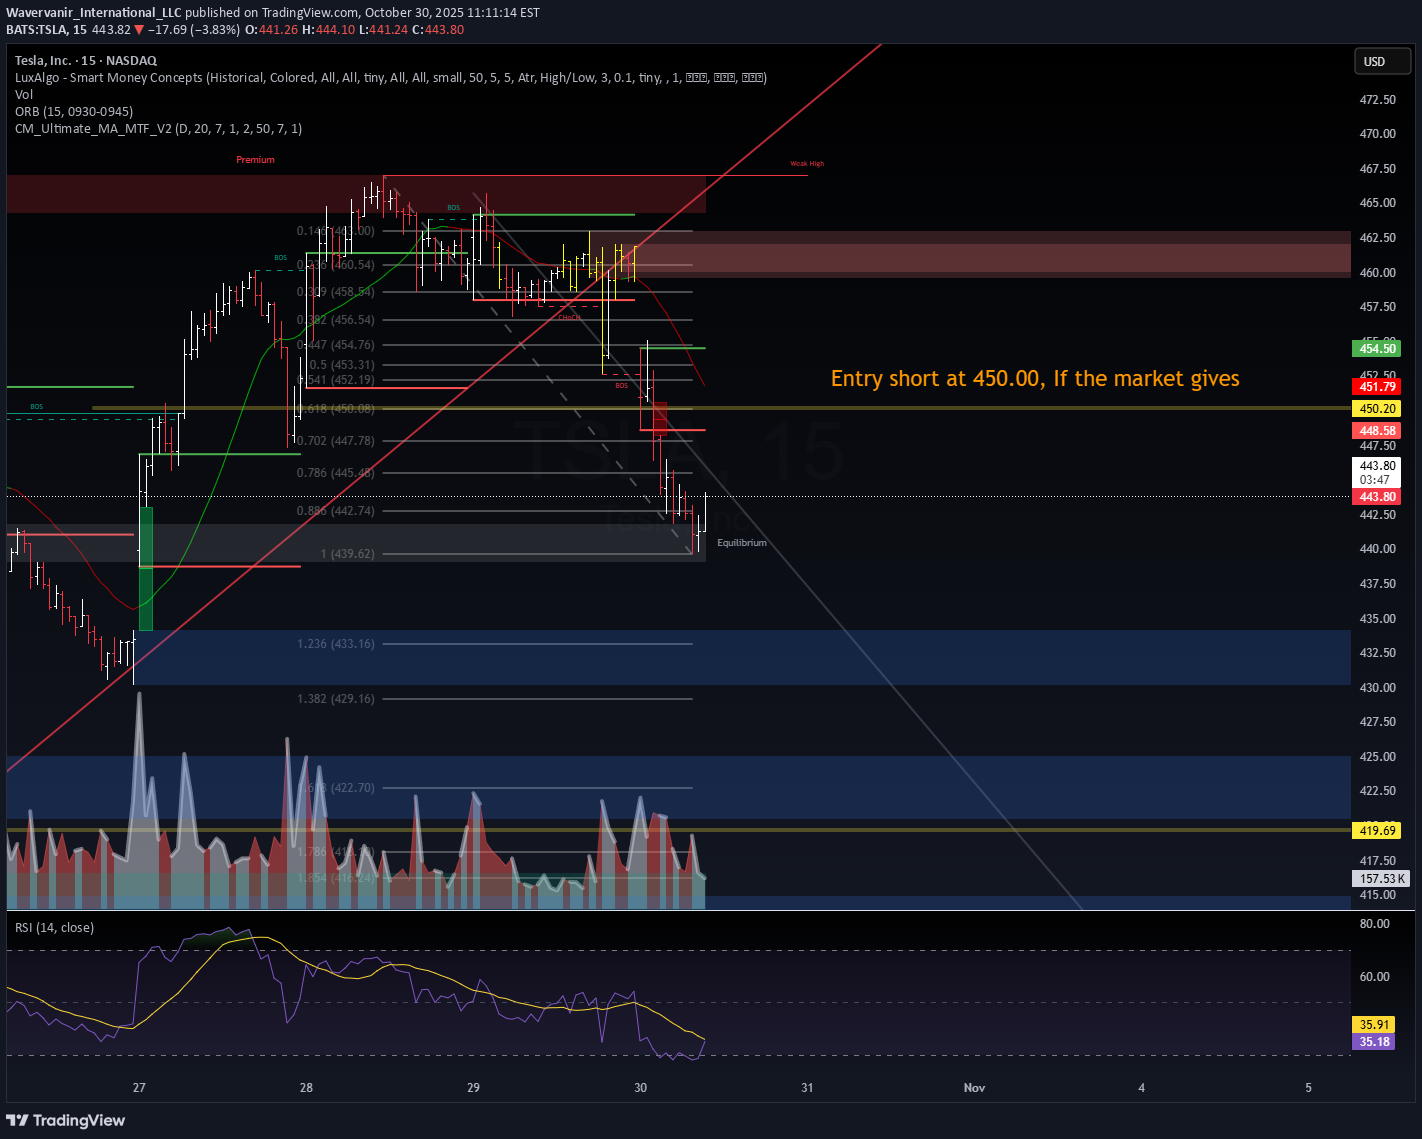Select the 1.236 (433.16) Fibonacci level label
Image resolution: width=1422 pixels, height=1139 pixels.
point(336,644)
